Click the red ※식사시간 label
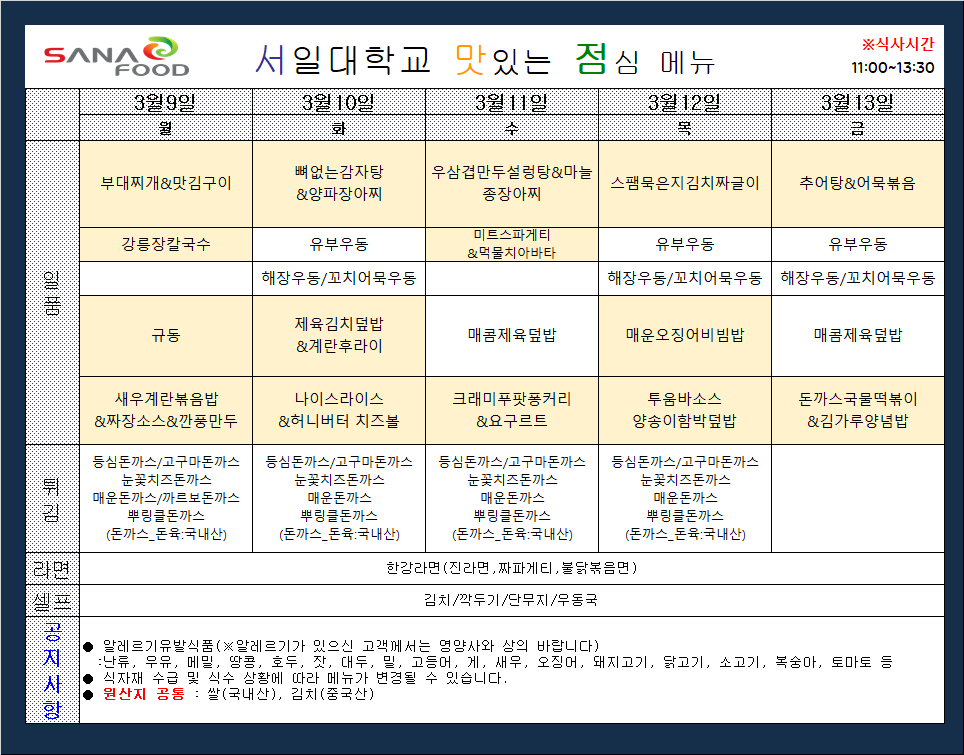Viewport: 964px width, 755px height. pos(897,44)
